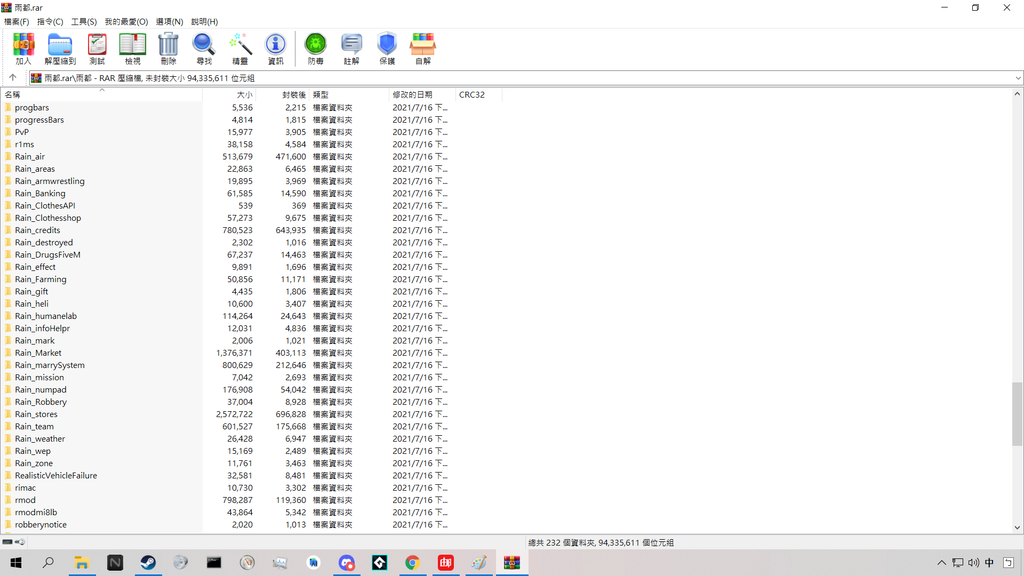This screenshot has width=1024, height=576.
Task: Select the Rain_credits folder name
Action: [37, 231]
